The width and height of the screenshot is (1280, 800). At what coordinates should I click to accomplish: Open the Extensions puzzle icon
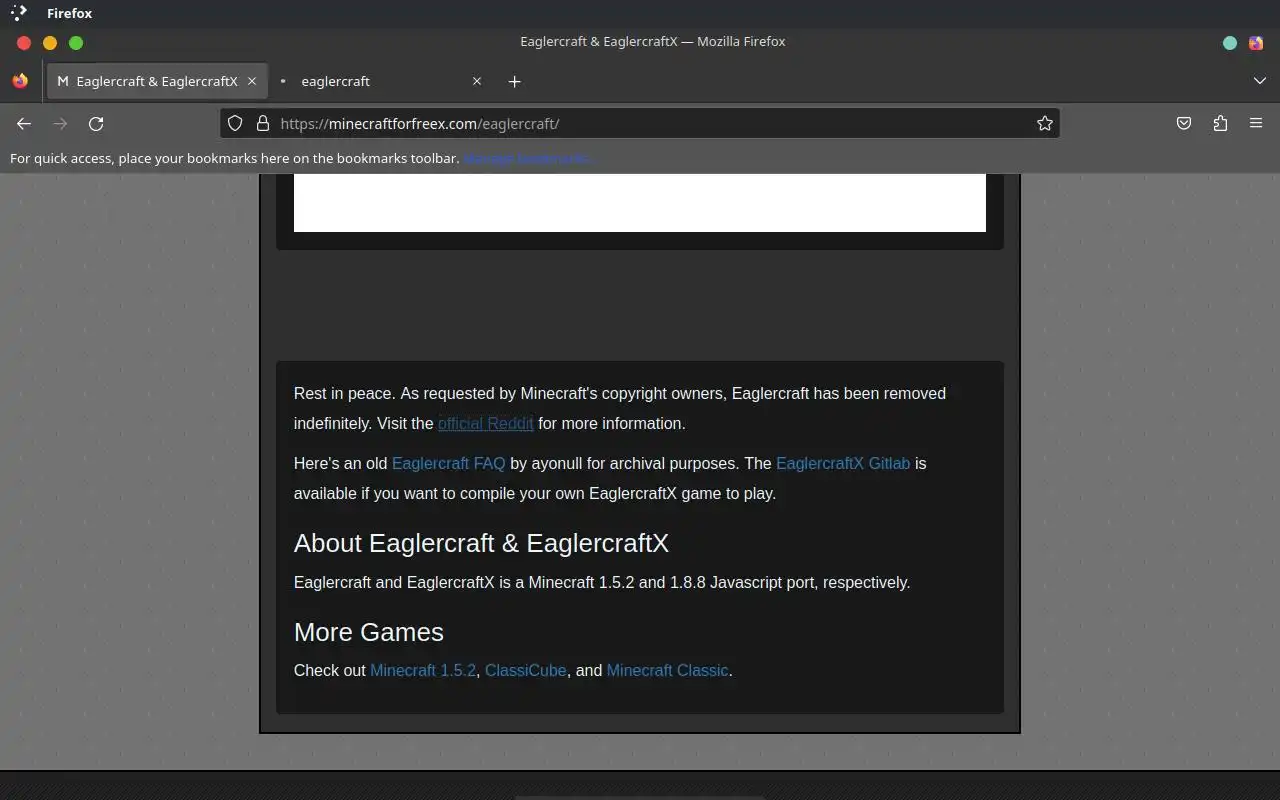point(1220,123)
